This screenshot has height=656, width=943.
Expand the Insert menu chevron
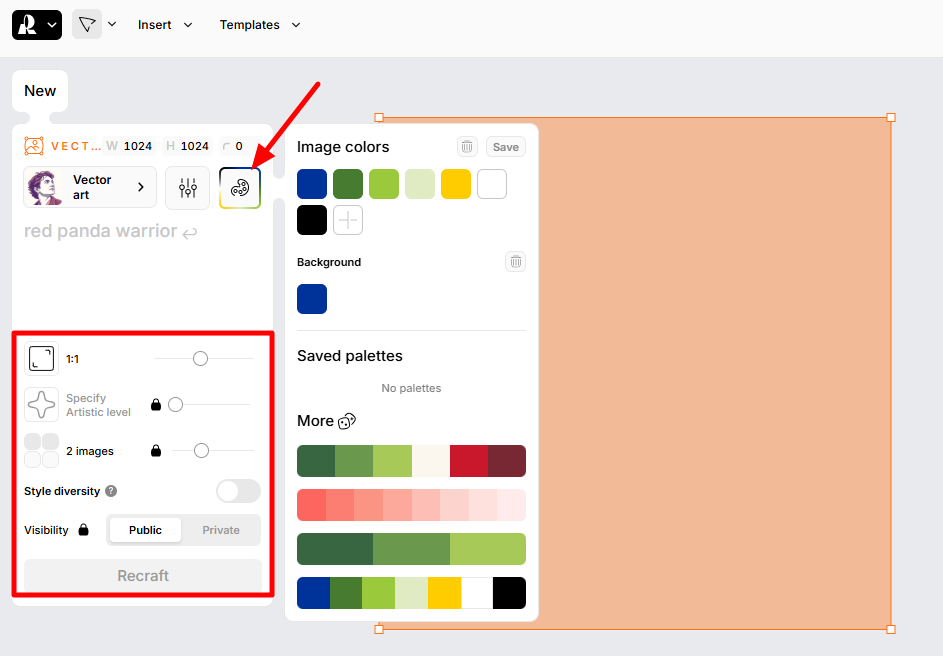click(x=188, y=25)
